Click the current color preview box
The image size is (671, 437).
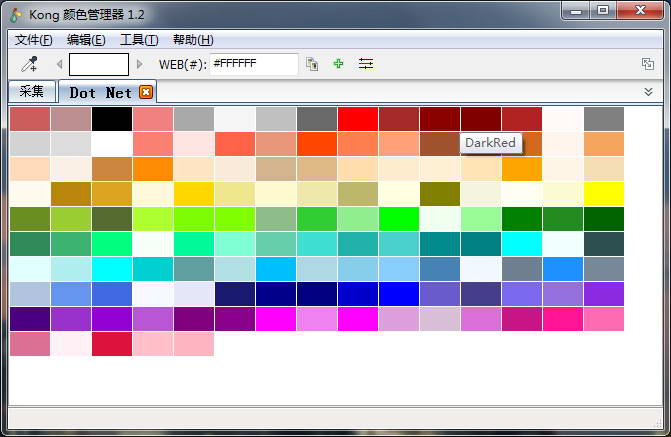pyautogui.click(x=99, y=64)
